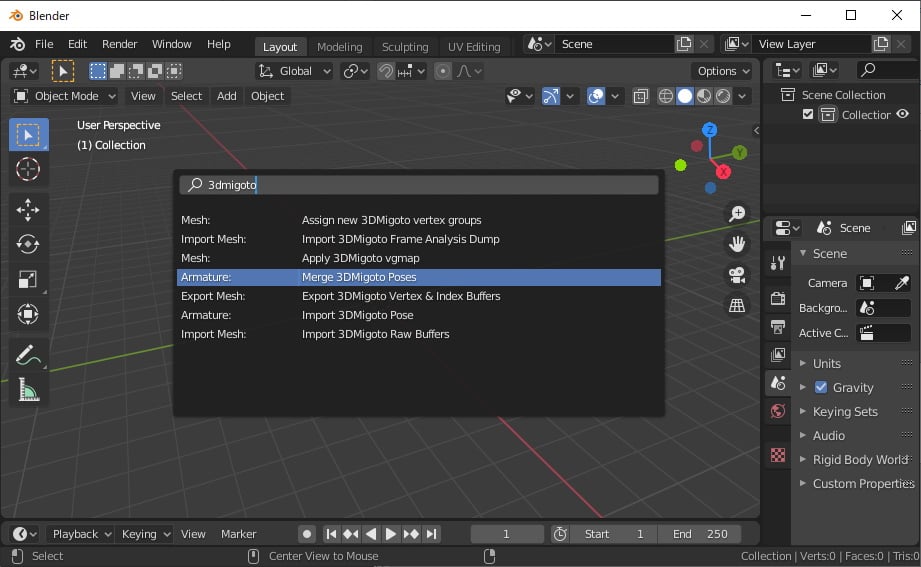This screenshot has width=921, height=567.
Task: Jump to timeline end frame button
Action: click(x=432, y=534)
